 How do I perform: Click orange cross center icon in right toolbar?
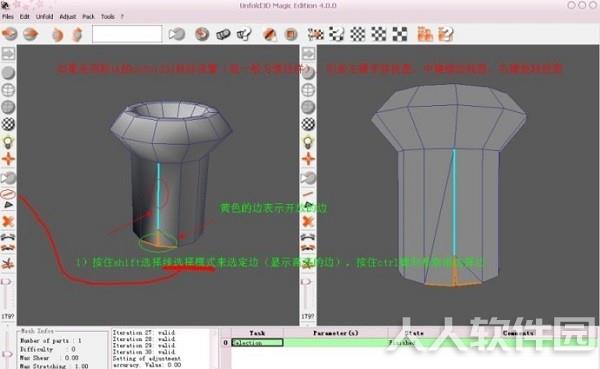coord(308,159)
